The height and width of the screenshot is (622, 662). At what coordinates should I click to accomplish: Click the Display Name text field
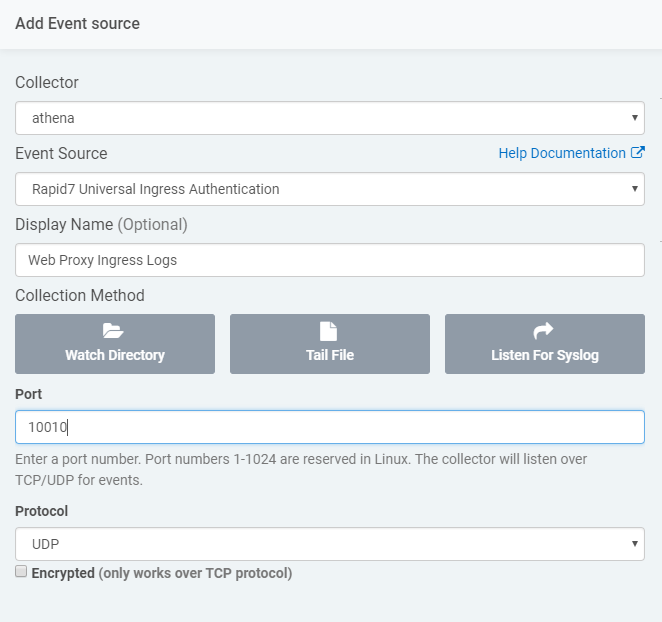click(x=329, y=260)
